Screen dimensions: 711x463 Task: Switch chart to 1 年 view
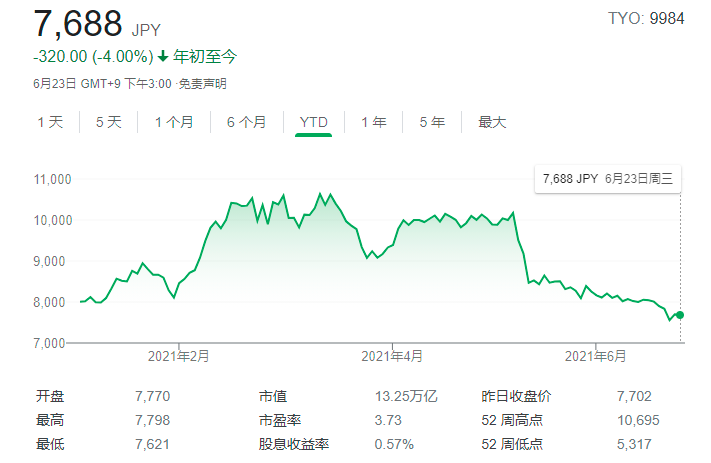(374, 122)
